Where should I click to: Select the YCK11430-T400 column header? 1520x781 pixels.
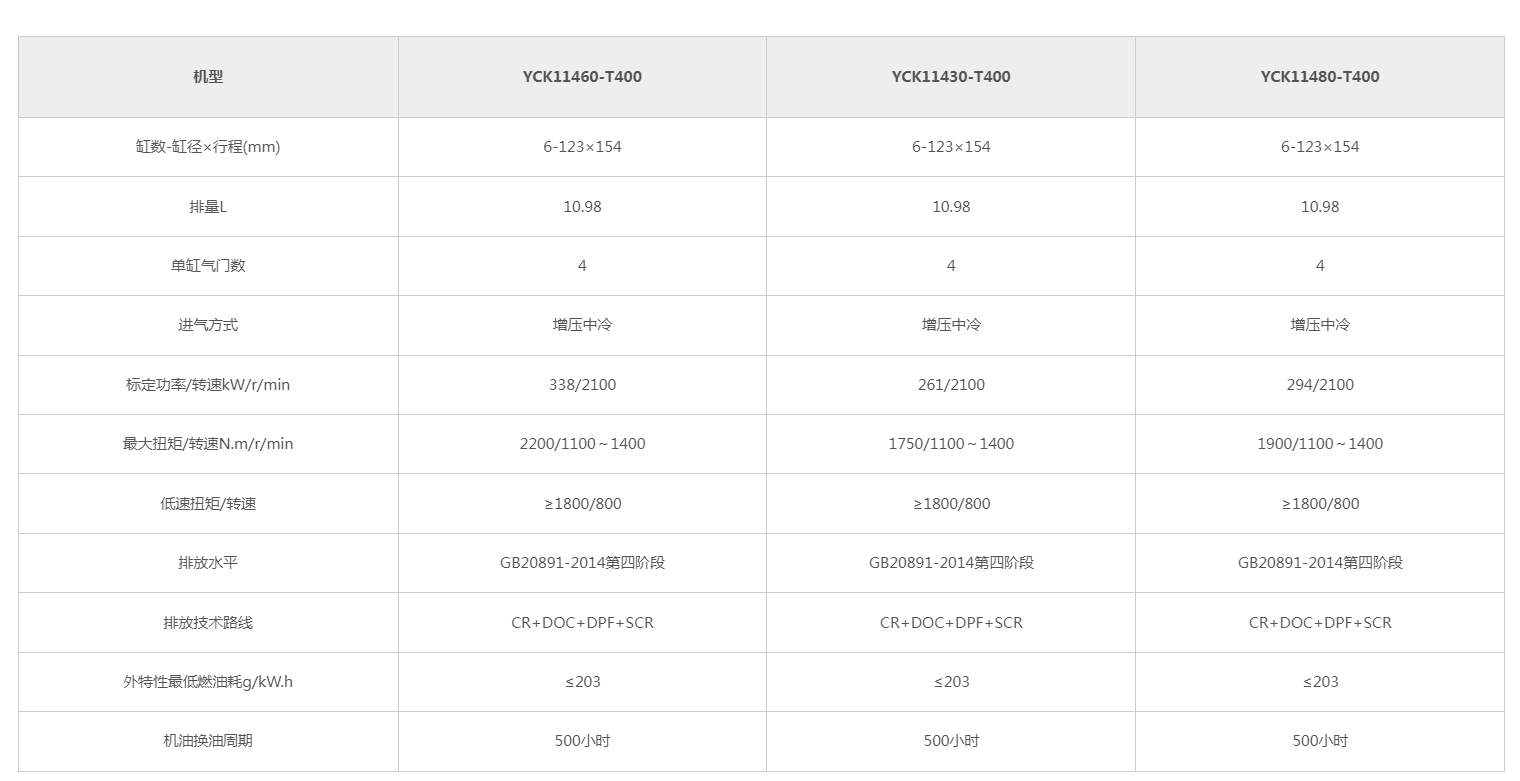[951, 77]
